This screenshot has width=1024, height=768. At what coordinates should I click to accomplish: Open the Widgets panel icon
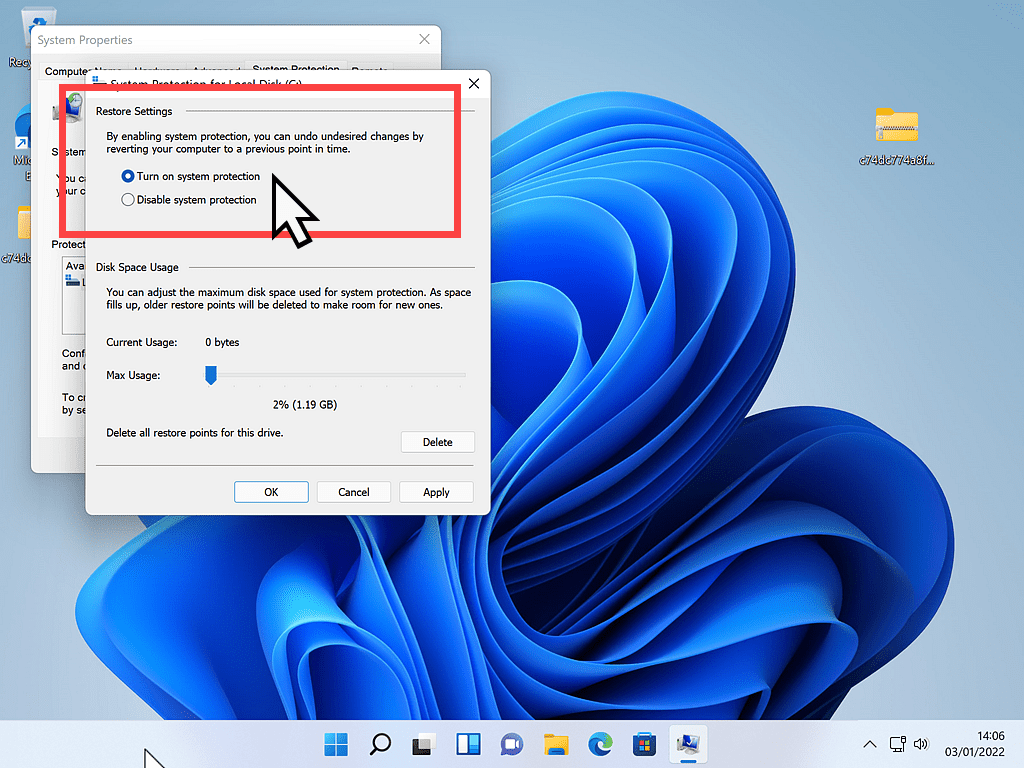(x=467, y=744)
